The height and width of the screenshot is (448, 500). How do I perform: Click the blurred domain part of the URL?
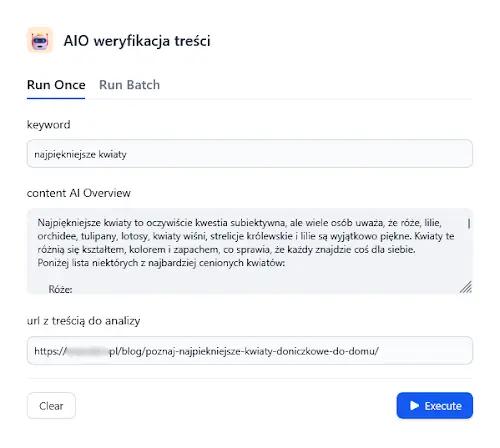tap(87, 351)
